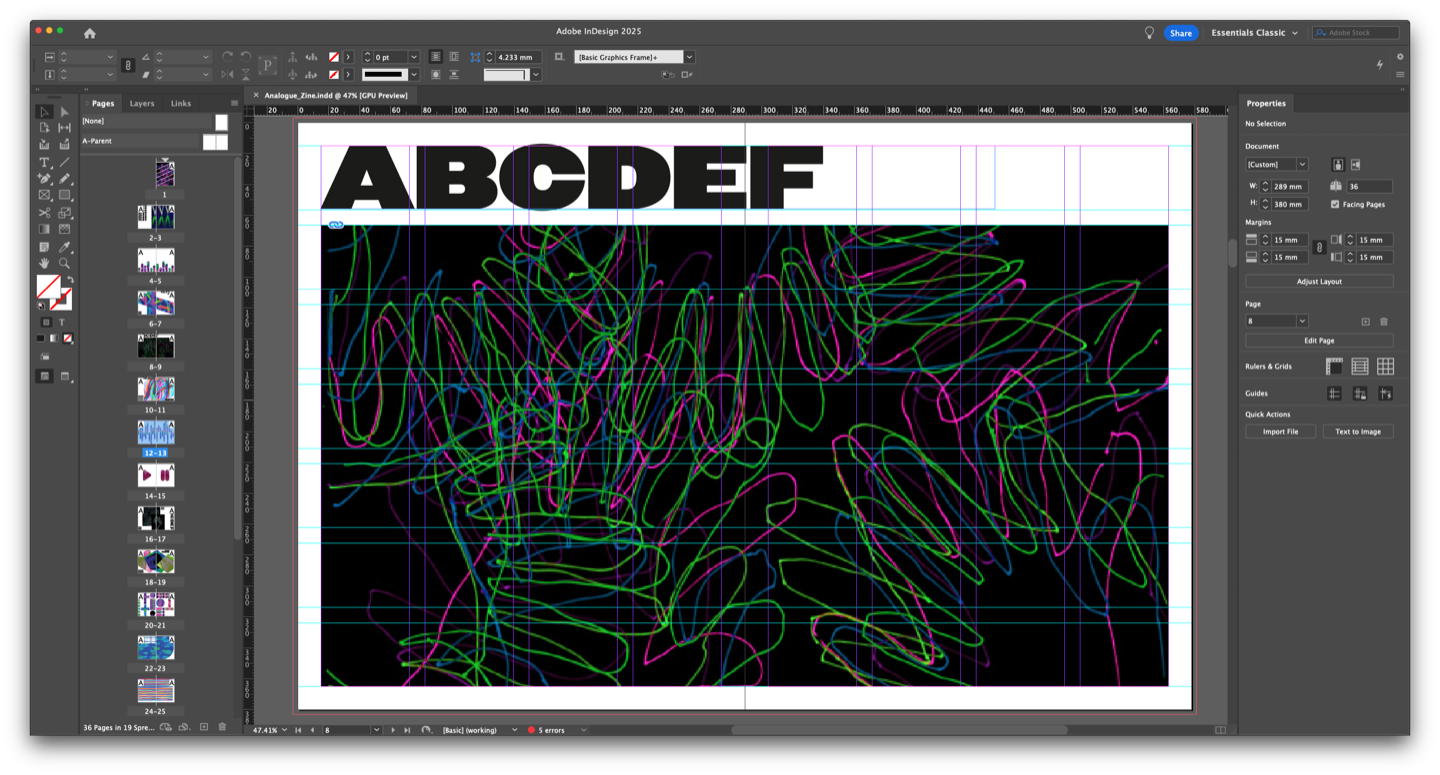
Task: Open the Essentials Classic workspace dropdown
Action: point(1254,33)
